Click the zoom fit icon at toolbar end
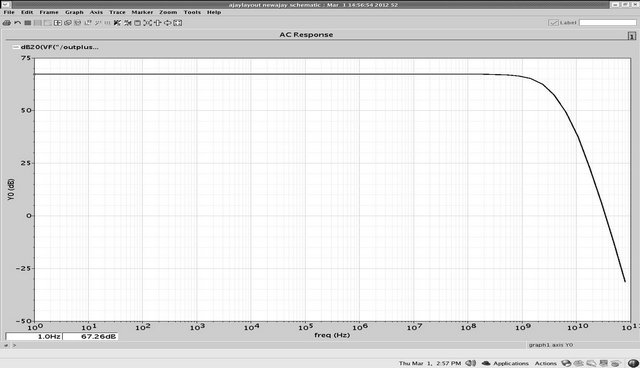640x368 pixels. coord(178,23)
